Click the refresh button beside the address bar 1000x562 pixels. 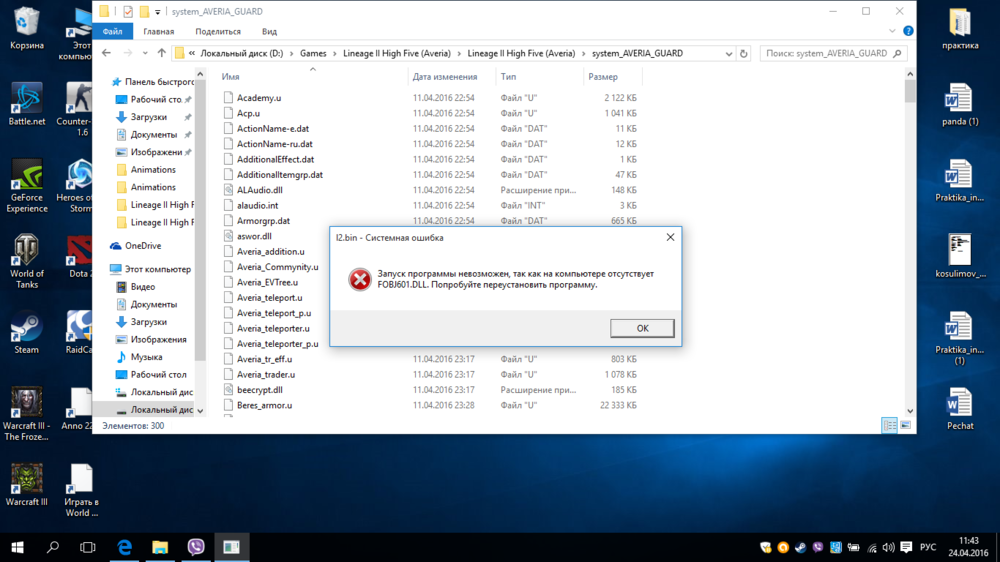pos(744,54)
